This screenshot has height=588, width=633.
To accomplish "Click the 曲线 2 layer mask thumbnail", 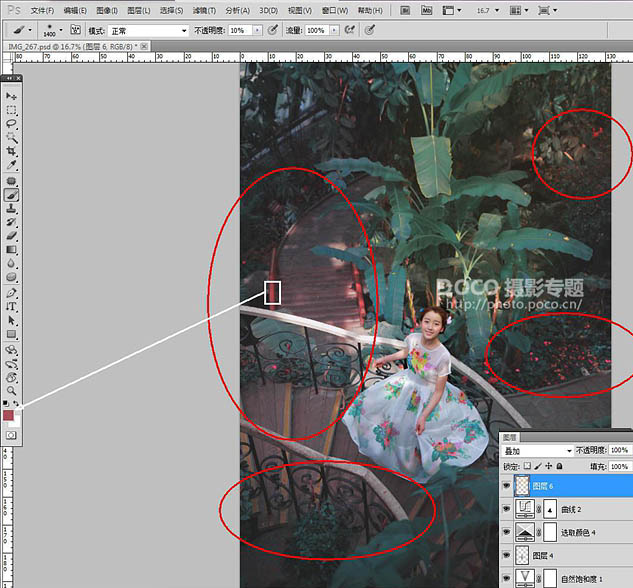I will click(x=550, y=509).
